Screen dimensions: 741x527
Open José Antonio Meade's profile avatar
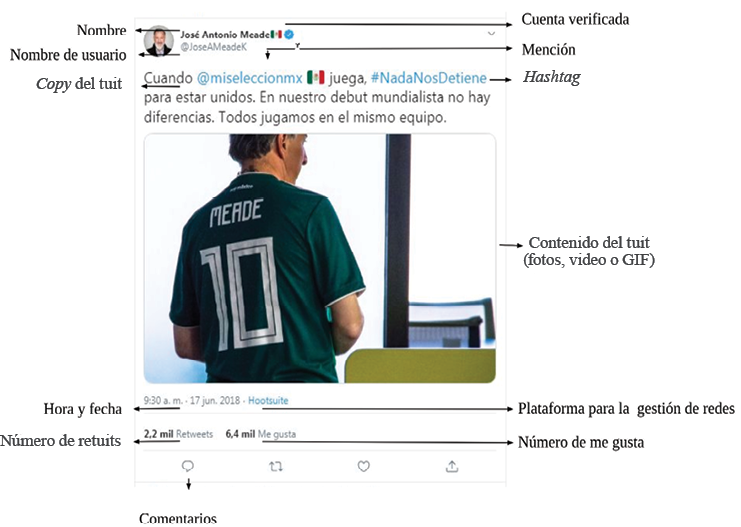pyautogui.click(x=158, y=41)
